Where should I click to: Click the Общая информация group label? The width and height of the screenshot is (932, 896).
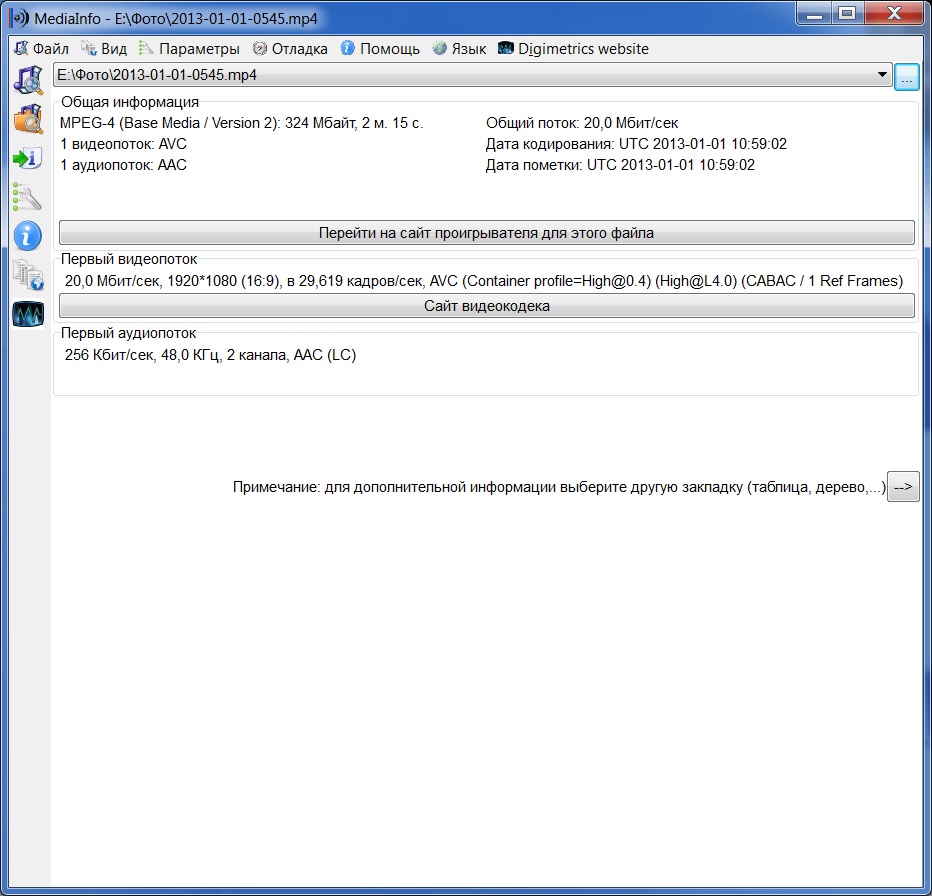[130, 102]
